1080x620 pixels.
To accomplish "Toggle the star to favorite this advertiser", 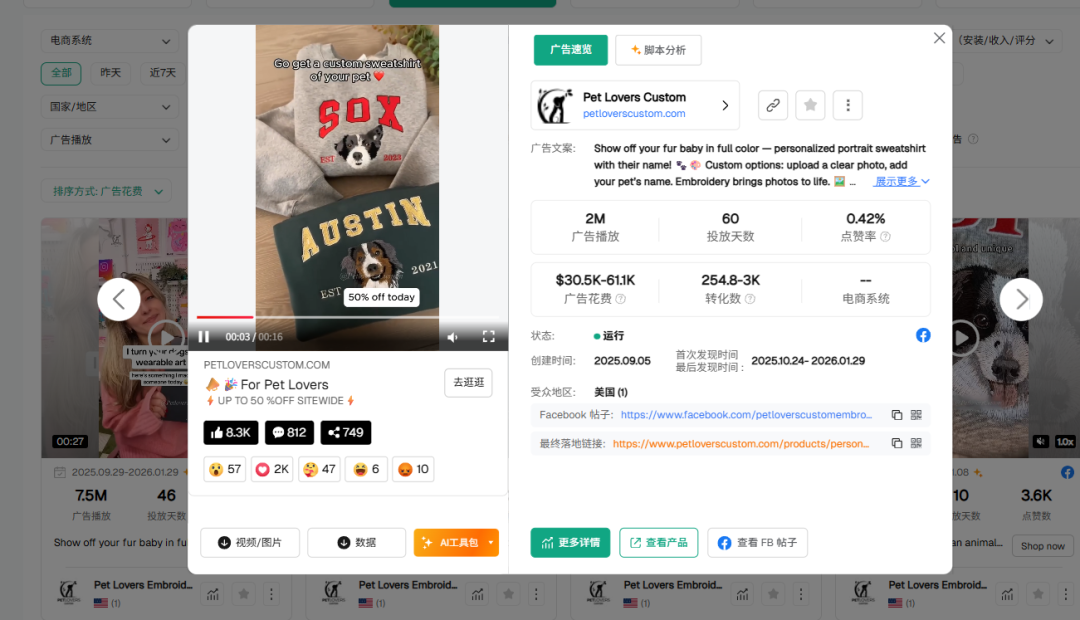I will click(810, 105).
